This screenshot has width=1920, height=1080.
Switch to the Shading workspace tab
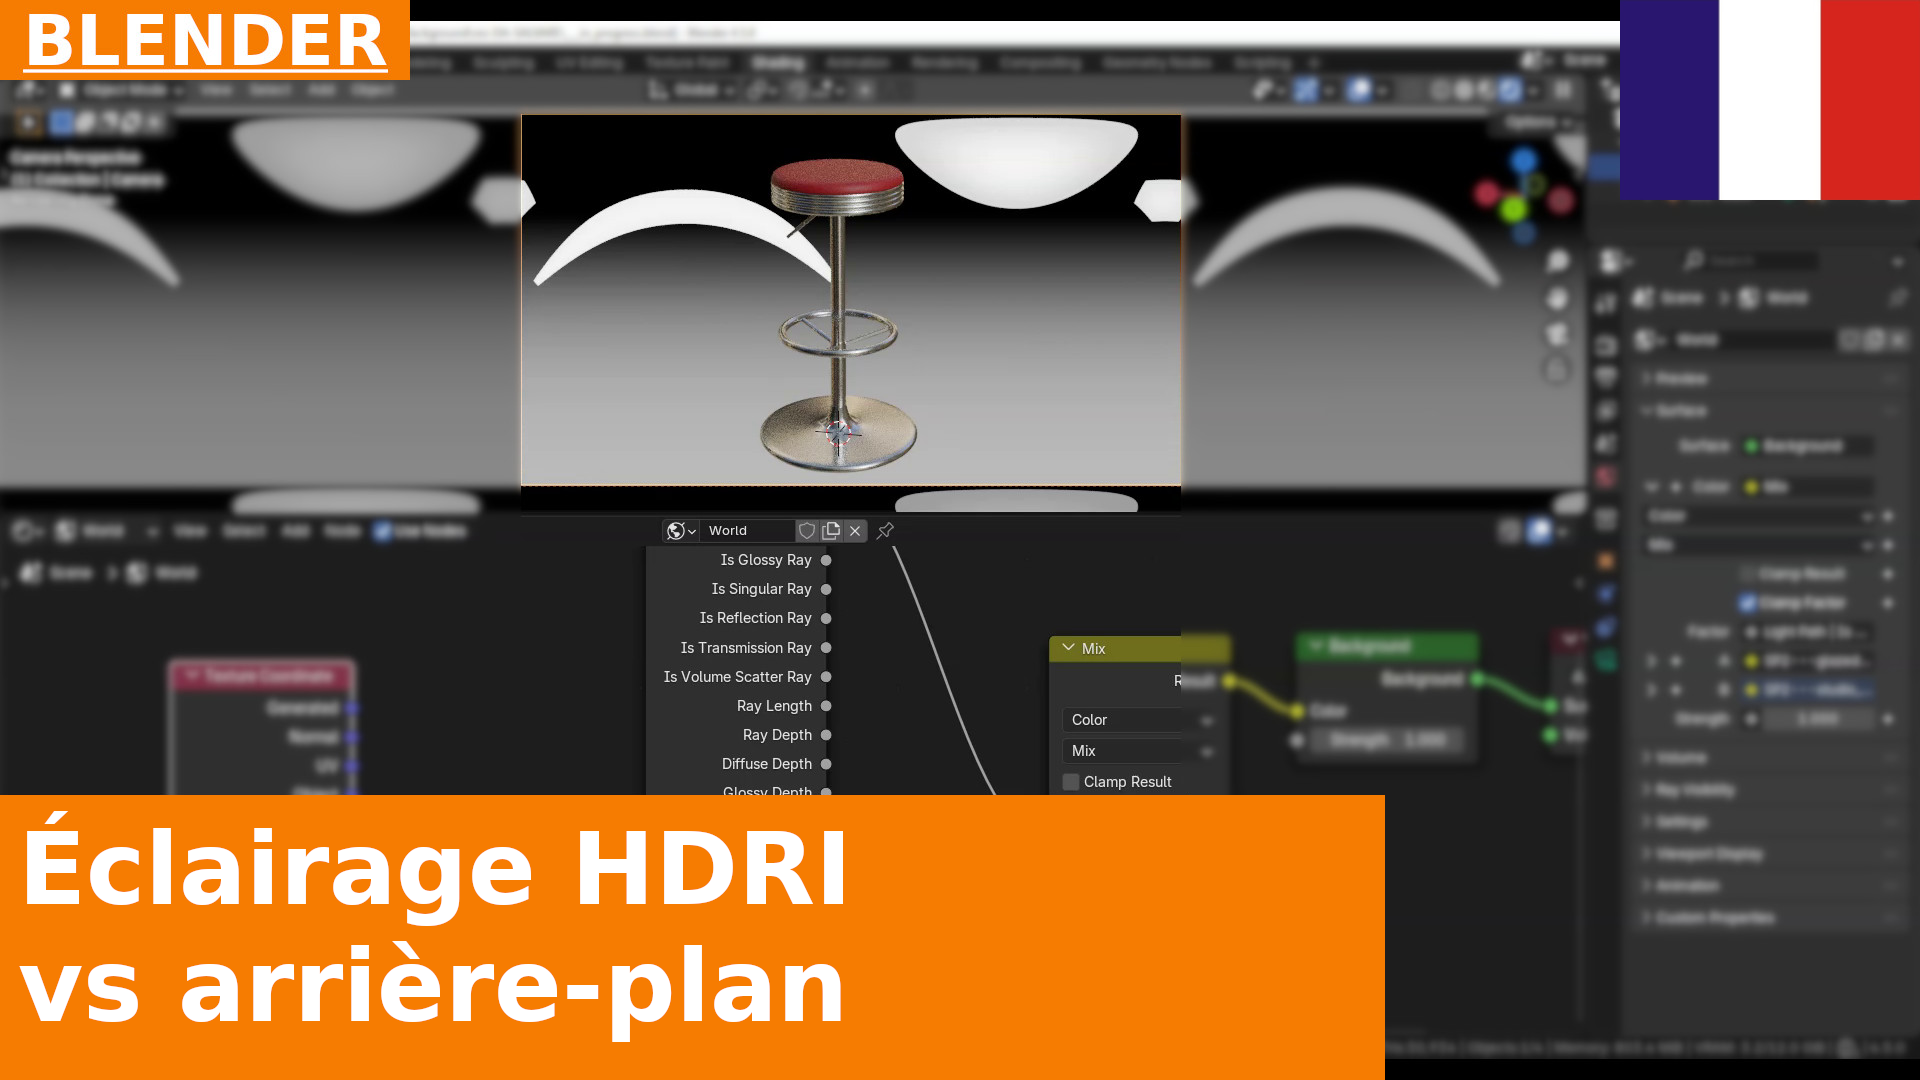(x=778, y=62)
